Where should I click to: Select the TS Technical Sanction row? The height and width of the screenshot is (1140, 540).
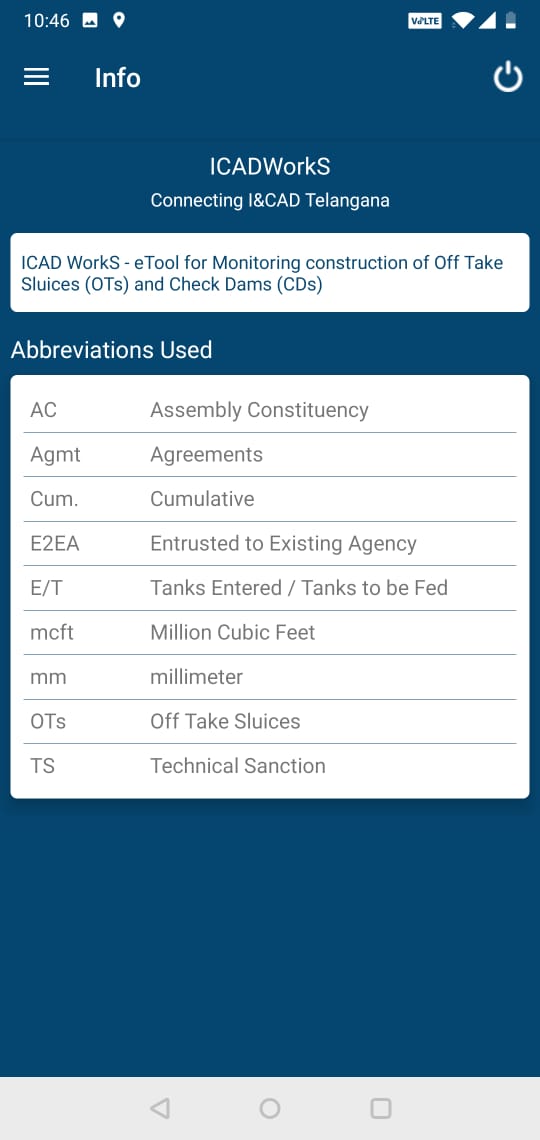click(270, 766)
